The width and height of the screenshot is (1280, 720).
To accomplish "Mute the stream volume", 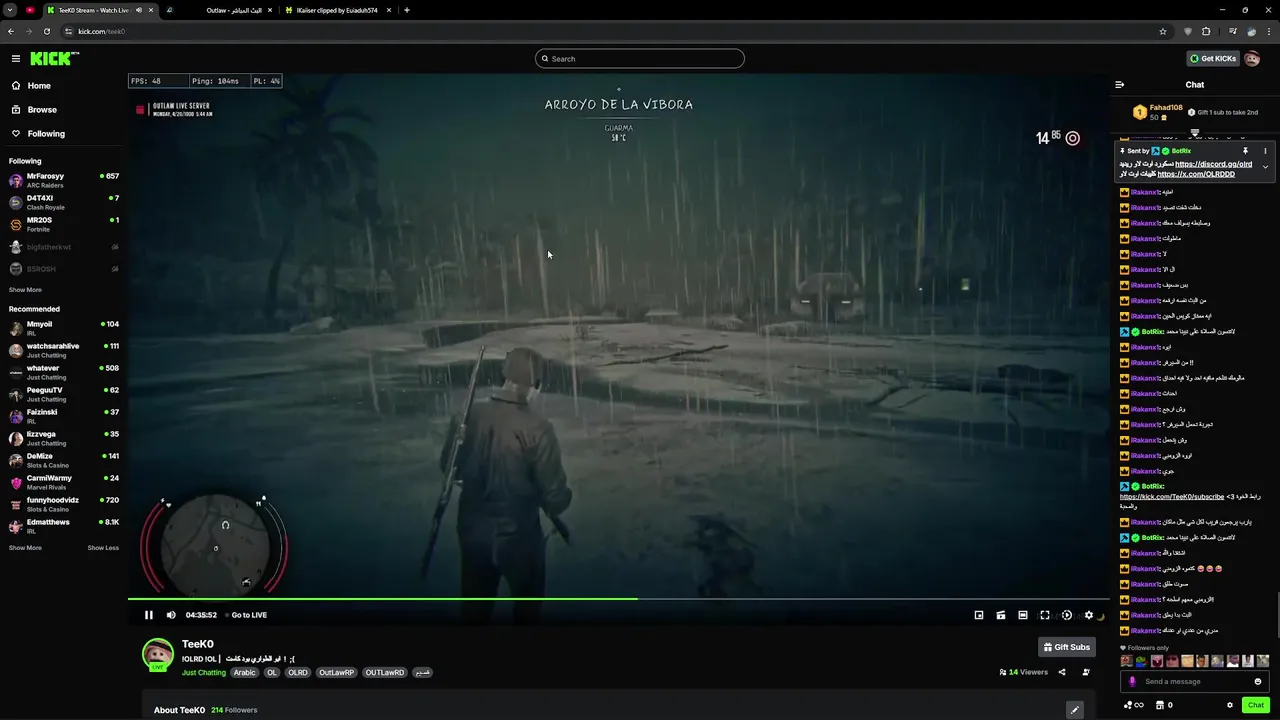I will tap(171, 615).
